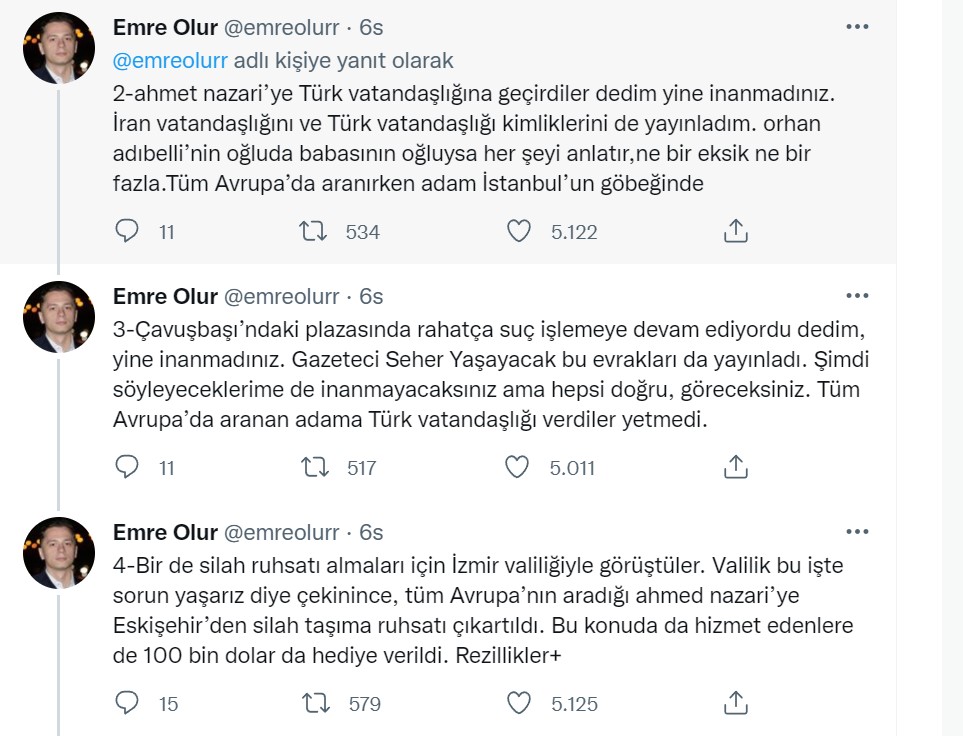Retweet the tweet with 534 retweets
Screen dimensions: 963x736
tap(313, 232)
